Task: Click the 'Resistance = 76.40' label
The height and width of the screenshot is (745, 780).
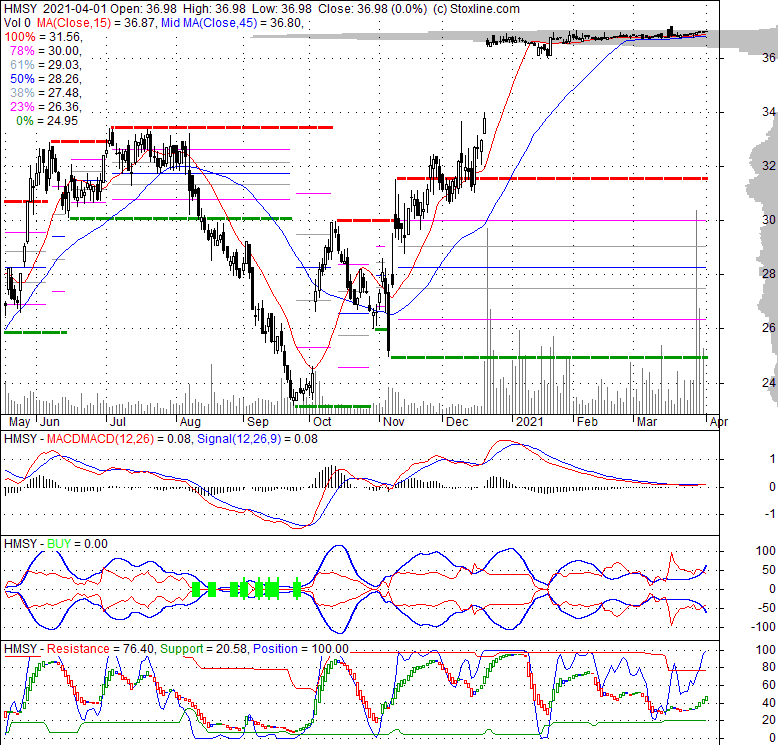Action: coord(101,649)
